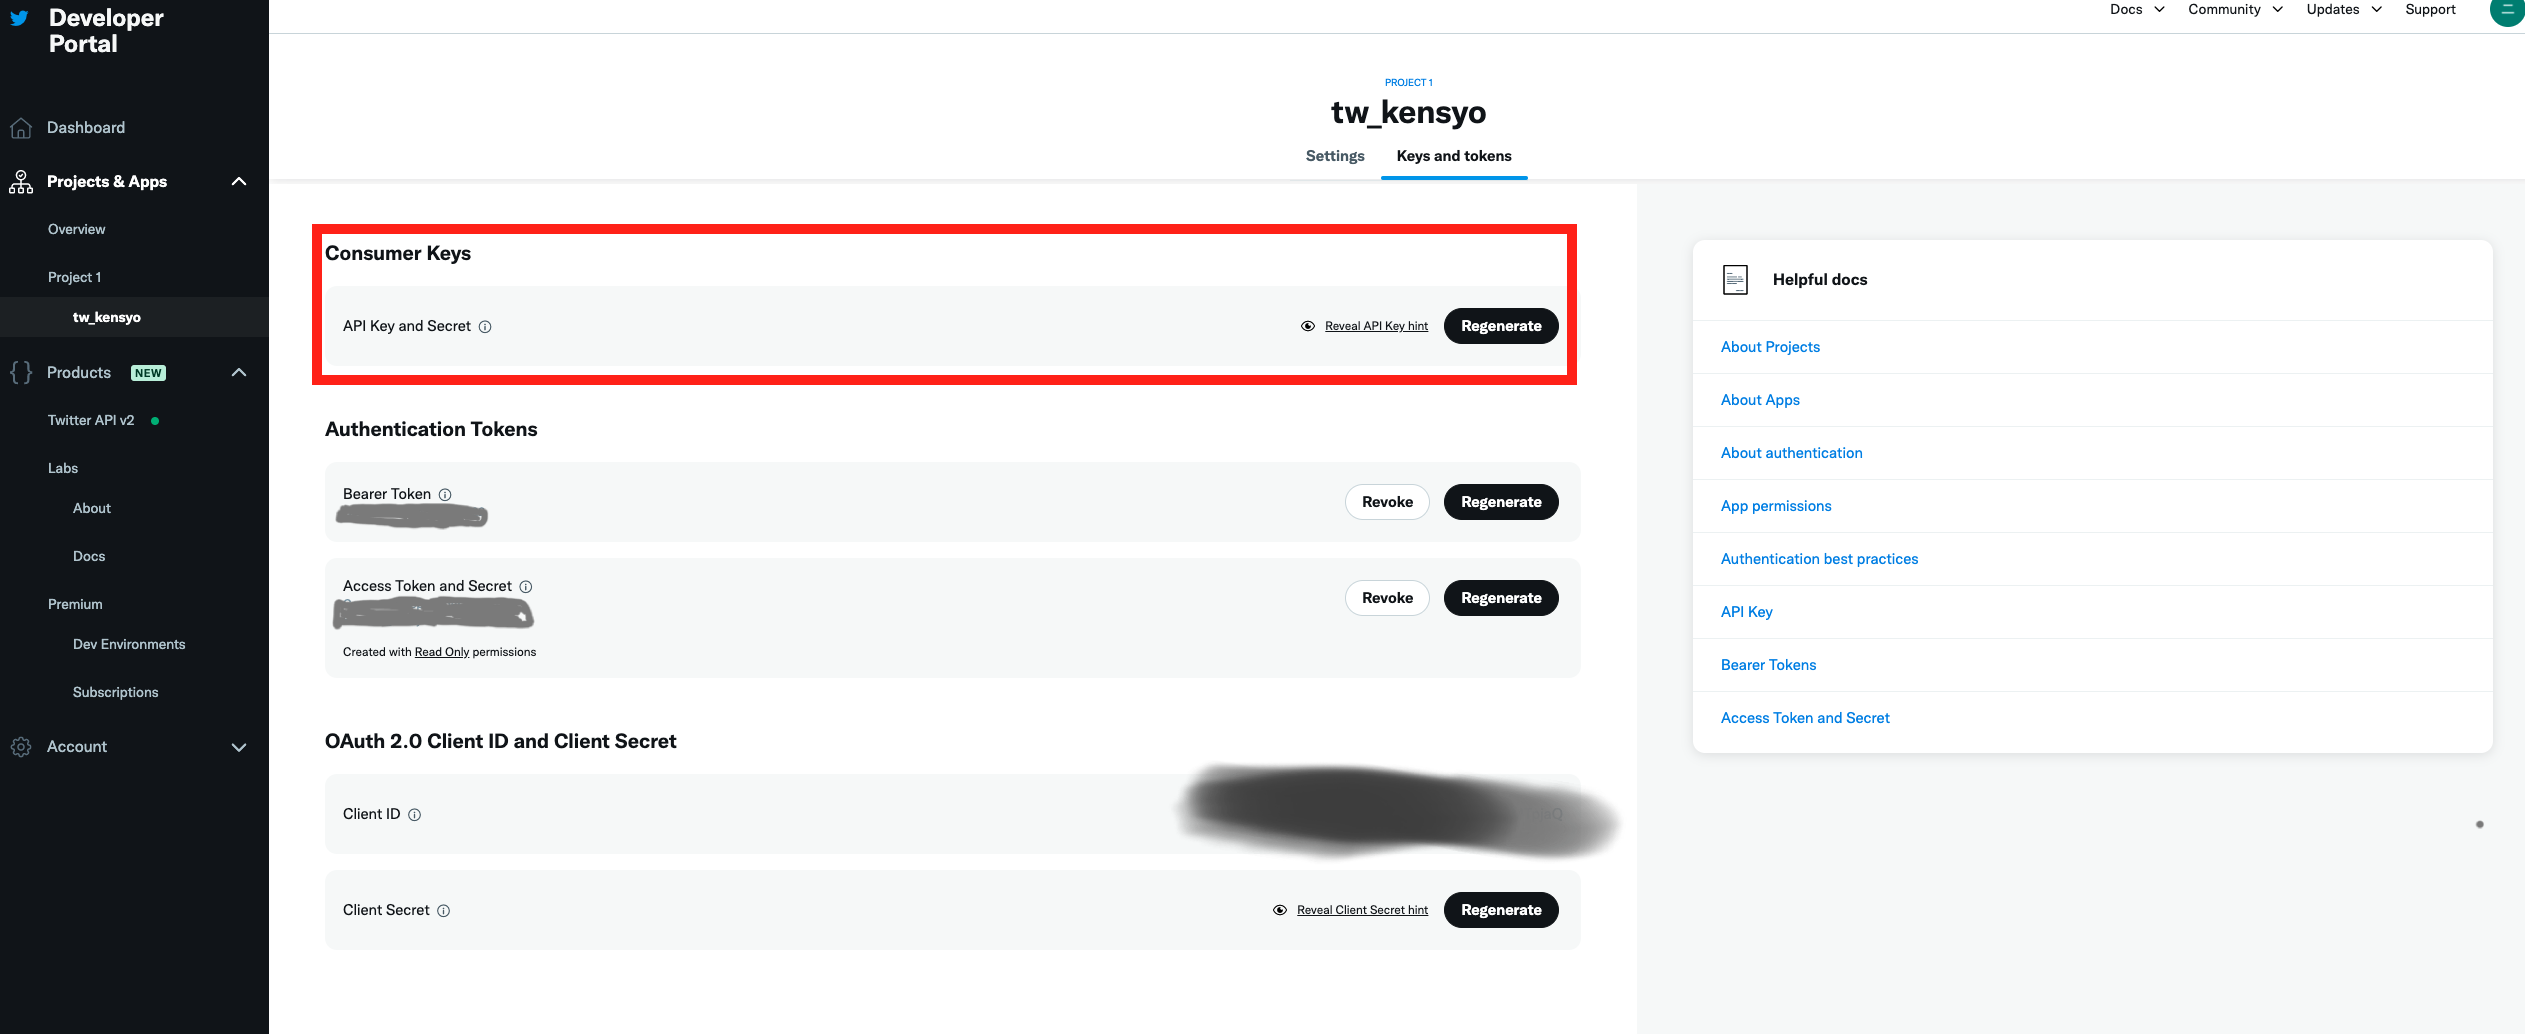This screenshot has height=1034, width=2525.
Task: Click the Dashboard home icon
Action: (21, 128)
